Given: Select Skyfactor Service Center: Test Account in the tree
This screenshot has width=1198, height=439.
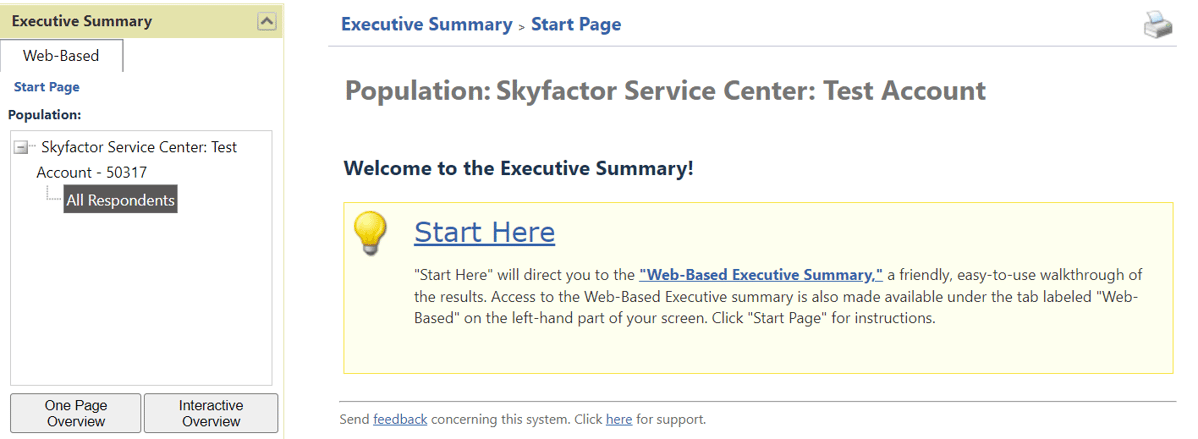Looking at the screenshot, I should [x=137, y=159].
